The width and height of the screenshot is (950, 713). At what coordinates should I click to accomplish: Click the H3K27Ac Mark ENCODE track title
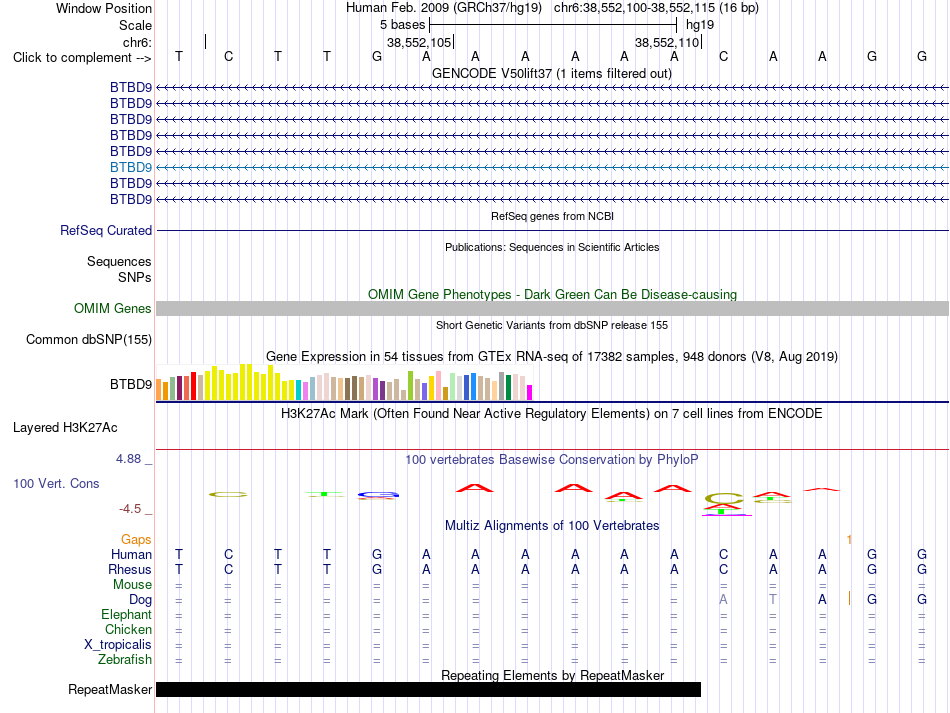[x=552, y=414]
